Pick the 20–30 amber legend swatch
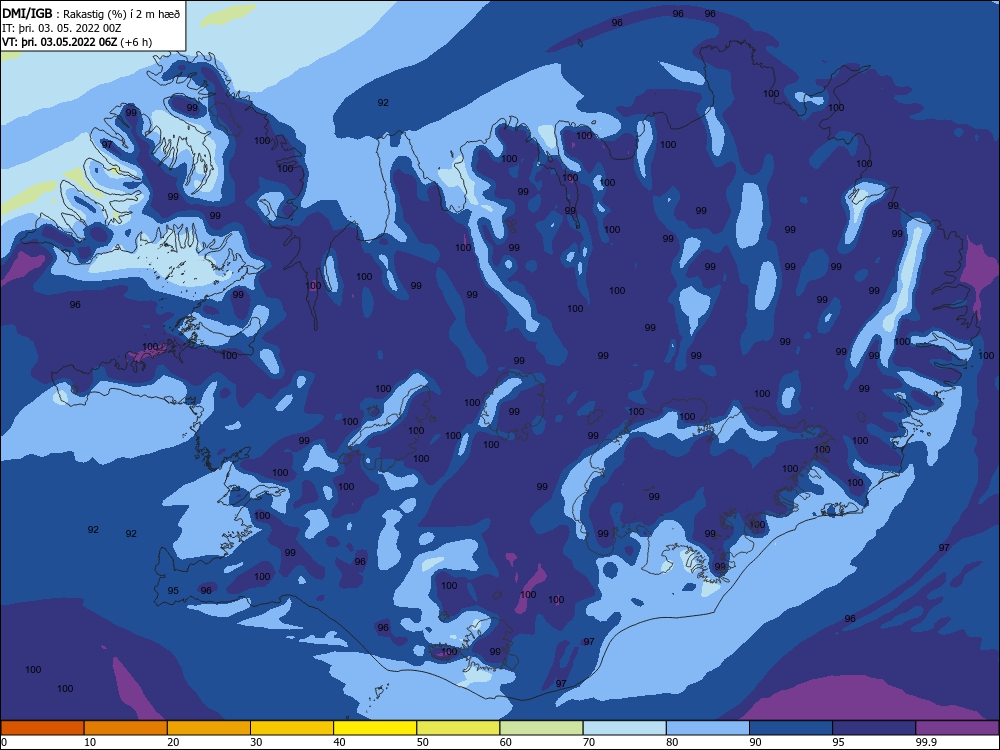 tap(209, 728)
